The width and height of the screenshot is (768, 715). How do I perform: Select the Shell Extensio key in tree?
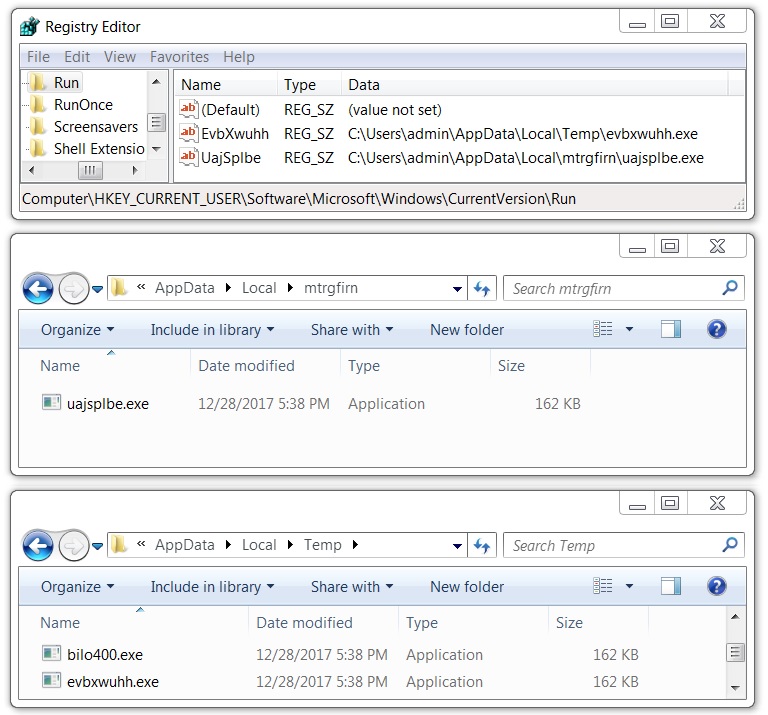click(99, 149)
